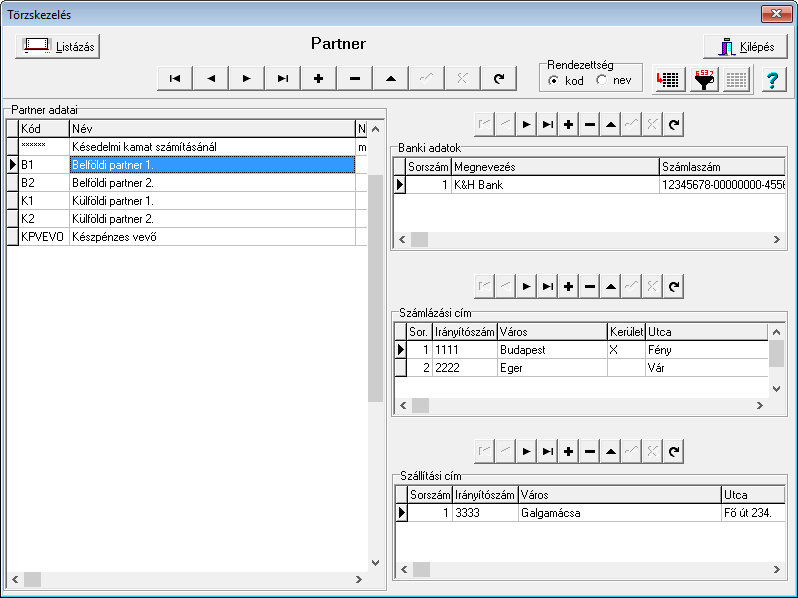This screenshot has width=798, height=598.
Task: Click the Fő út 234. street cell
Action: tap(753, 513)
